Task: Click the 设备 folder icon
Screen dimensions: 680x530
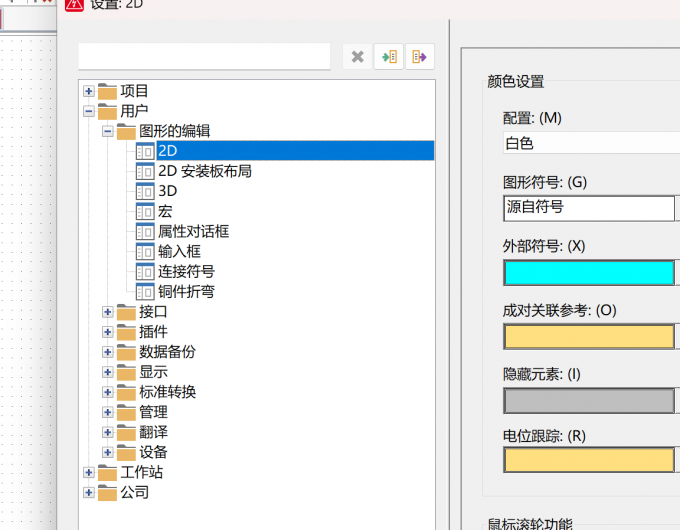Action: click(x=126, y=453)
